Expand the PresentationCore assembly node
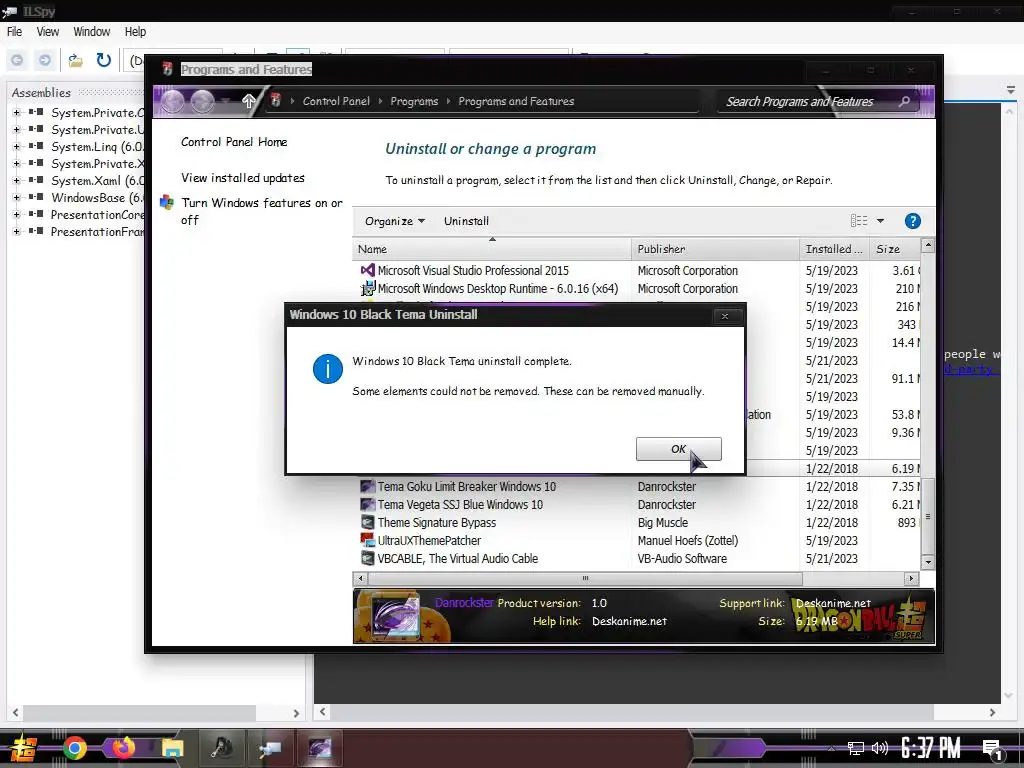The width and height of the screenshot is (1024, 768). click(x=16, y=214)
